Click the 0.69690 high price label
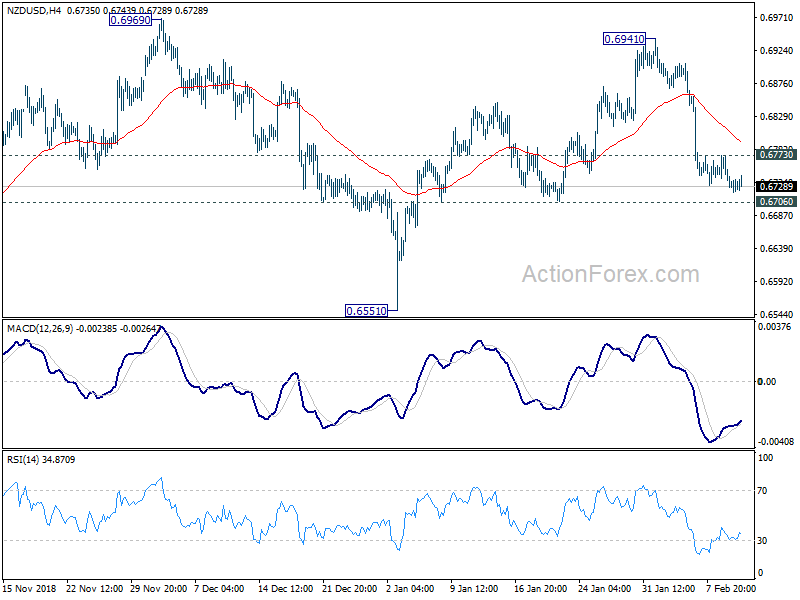Screen dimensions: 800x600 pyautogui.click(x=131, y=20)
